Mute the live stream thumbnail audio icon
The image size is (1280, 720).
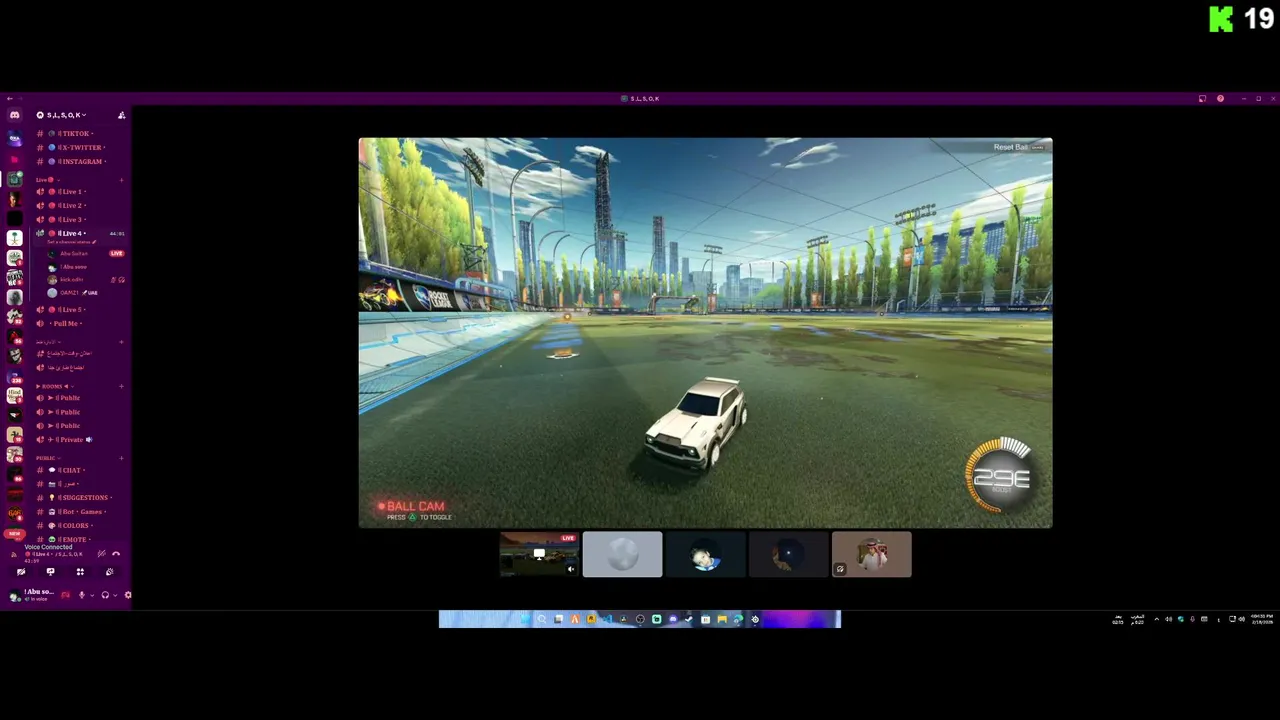[571, 569]
